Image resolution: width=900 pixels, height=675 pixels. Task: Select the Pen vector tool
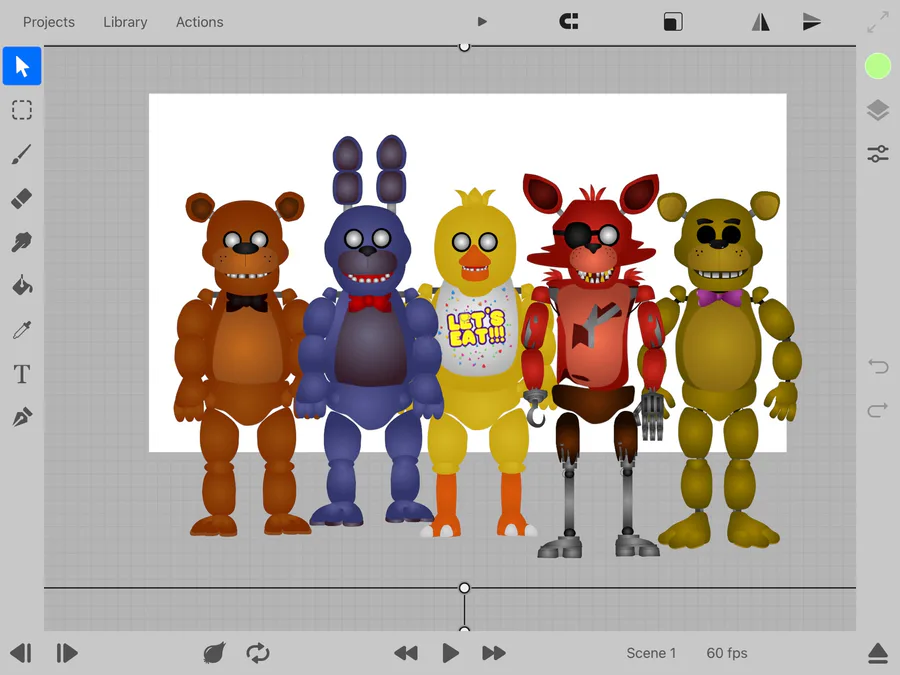point(22,417)
